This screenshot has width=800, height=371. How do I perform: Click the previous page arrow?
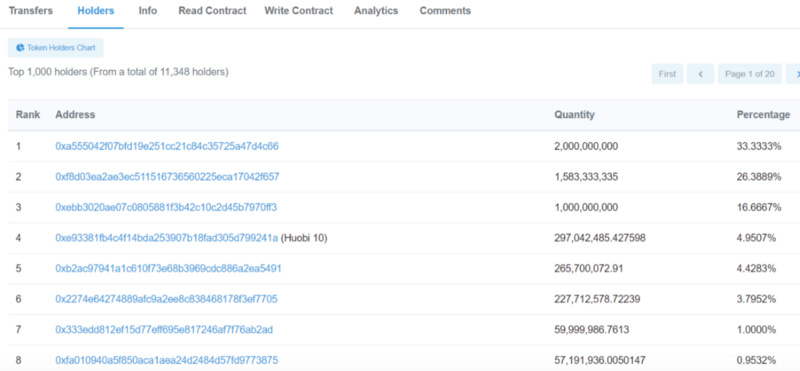coord(701,74)
